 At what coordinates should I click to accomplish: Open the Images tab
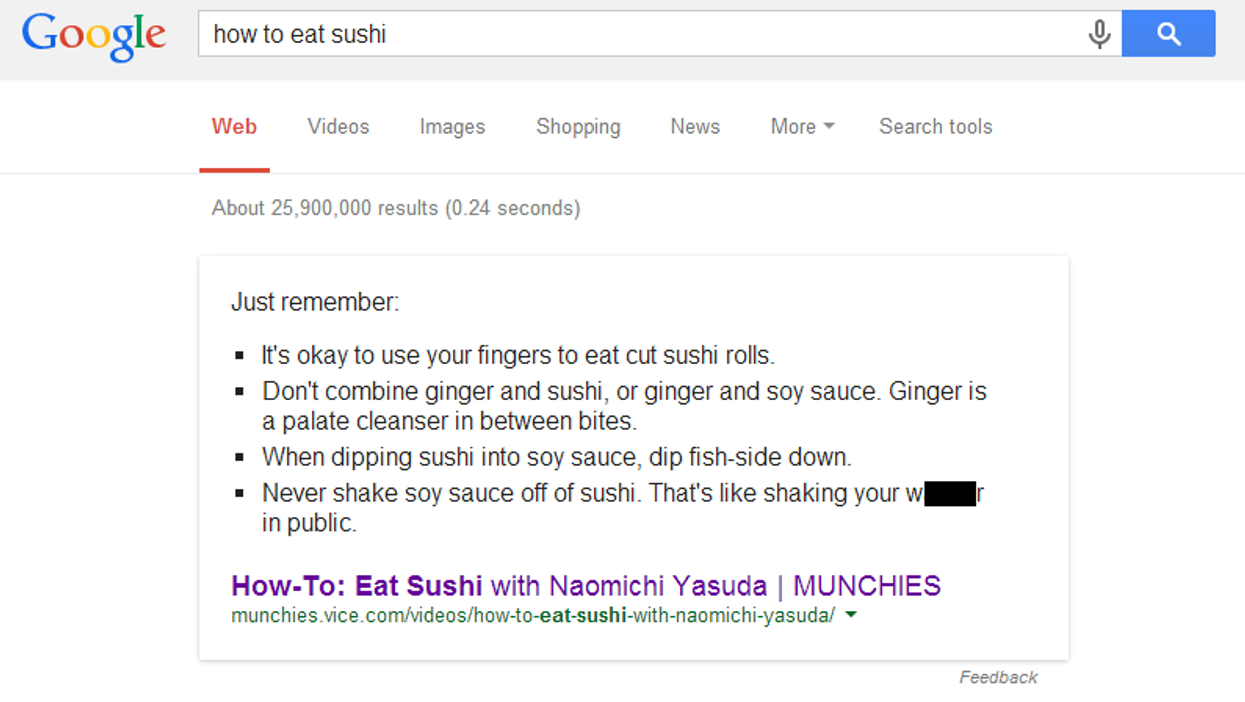point(452,127)
